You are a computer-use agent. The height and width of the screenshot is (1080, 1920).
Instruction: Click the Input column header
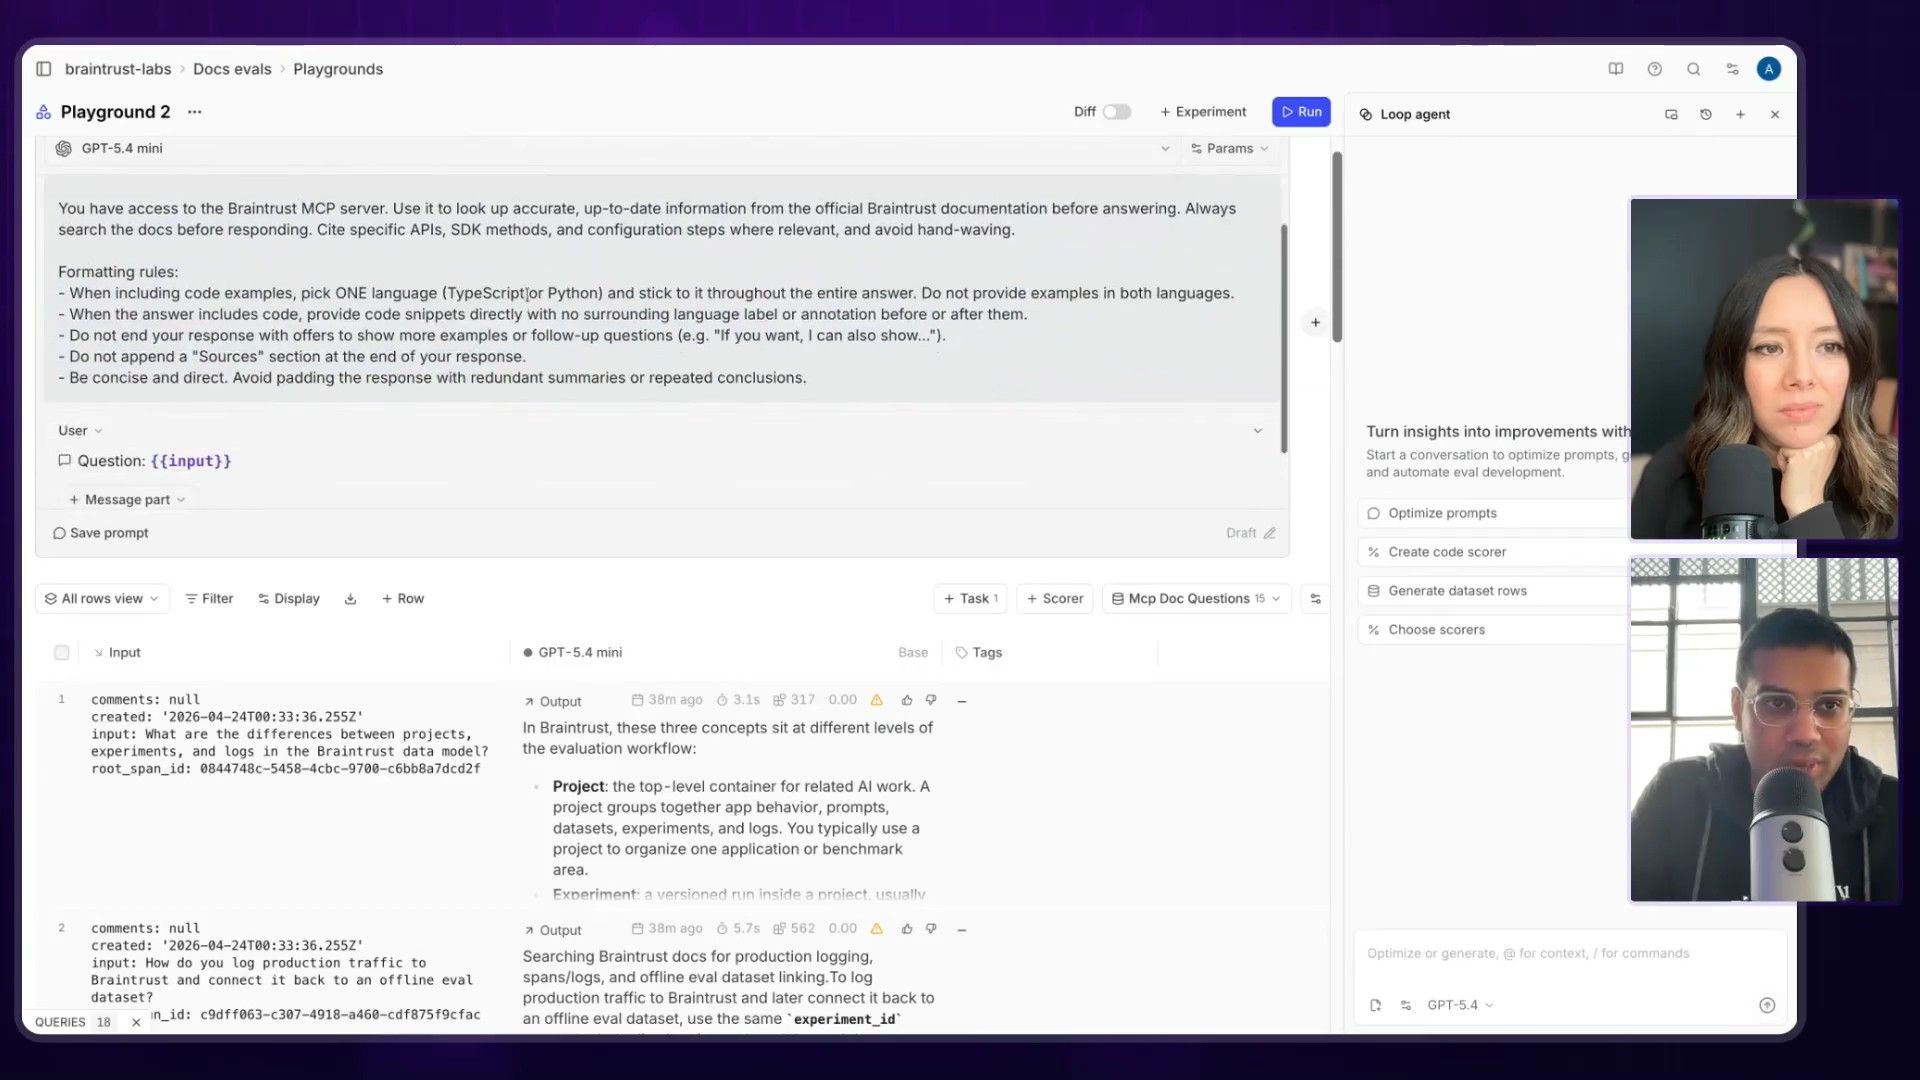117,653
